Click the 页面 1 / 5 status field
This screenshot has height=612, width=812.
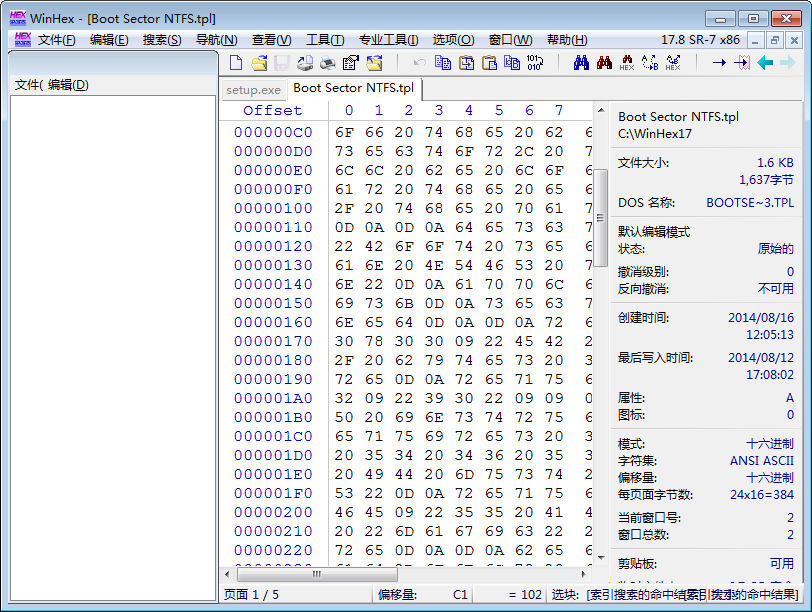point(297,594)
